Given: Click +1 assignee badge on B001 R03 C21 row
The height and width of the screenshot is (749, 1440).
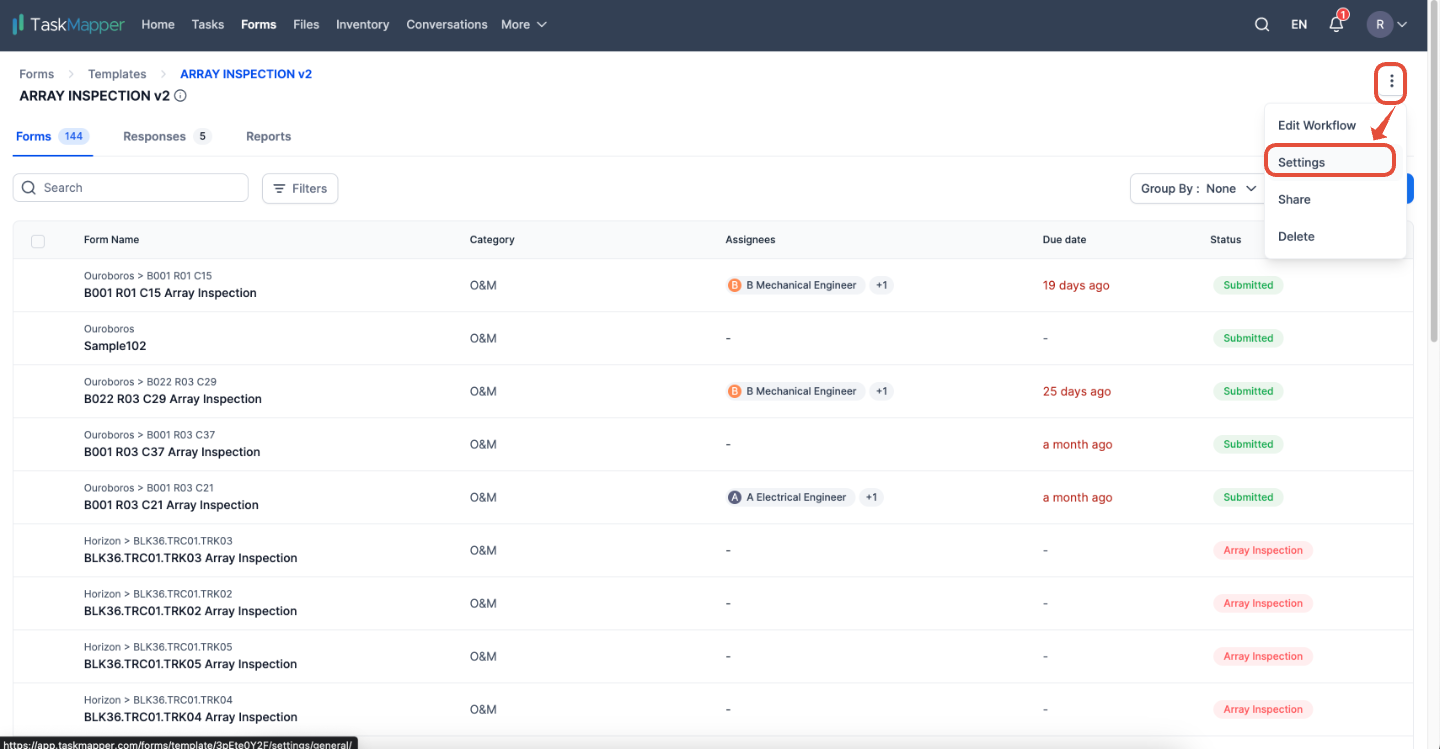Looking at the screenshot, I should 871,497.
